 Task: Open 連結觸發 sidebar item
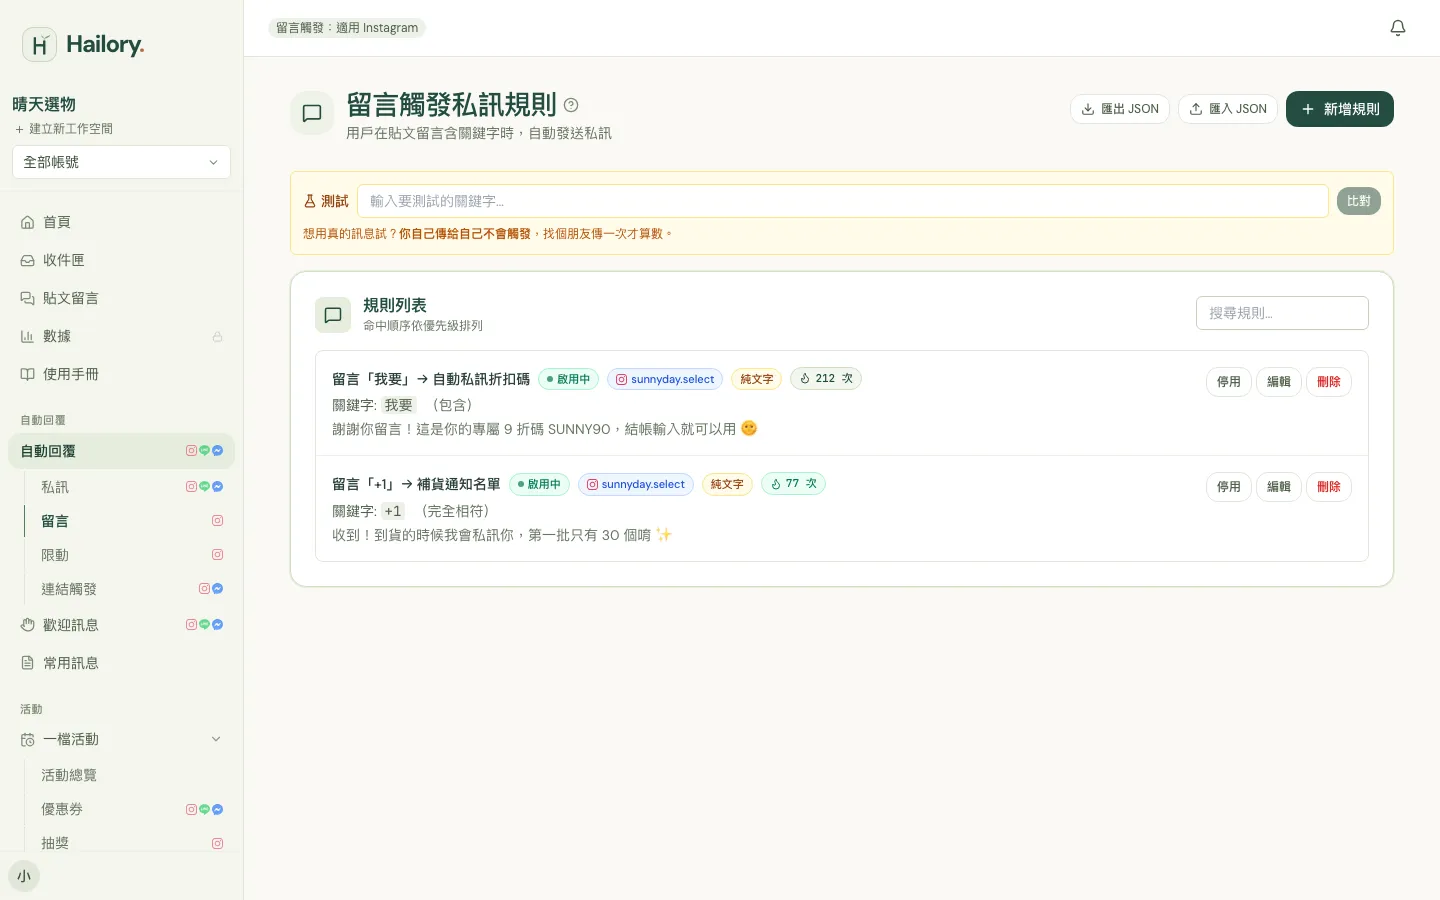130,589
